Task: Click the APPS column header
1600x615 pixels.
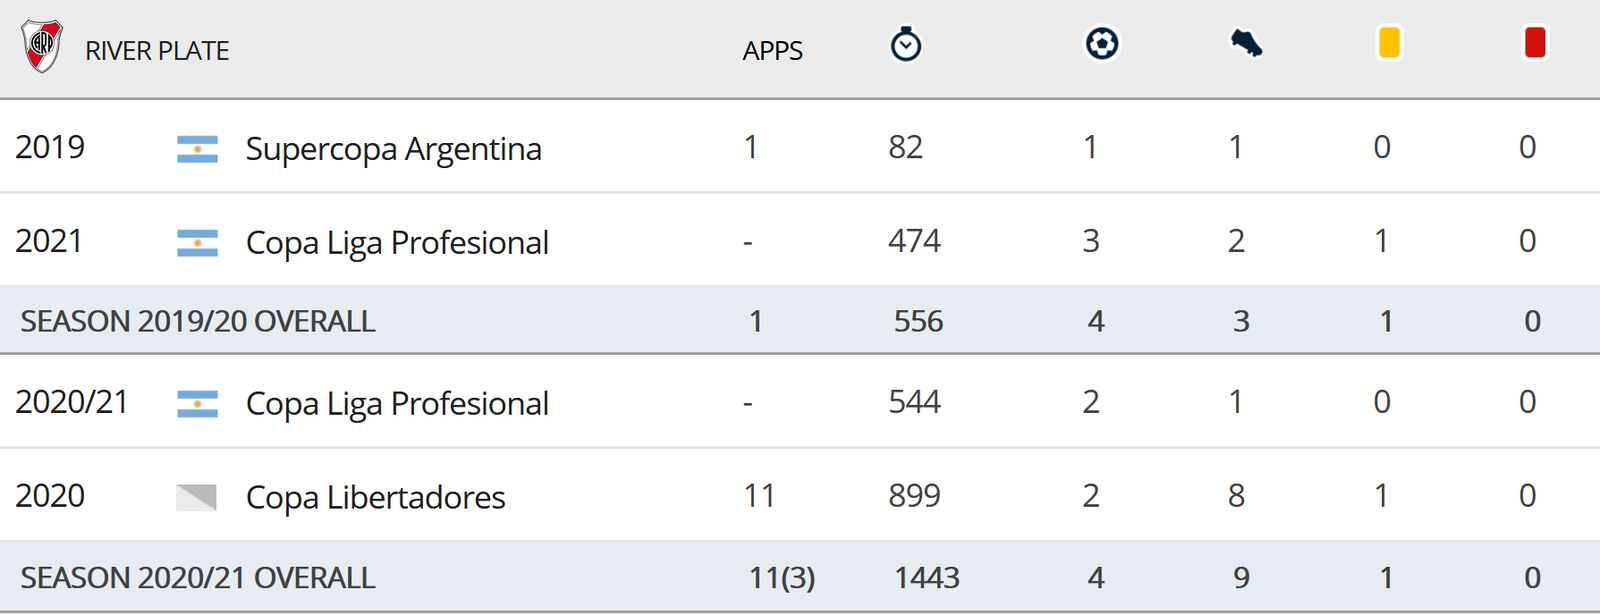Action: [x=773, y=51]
